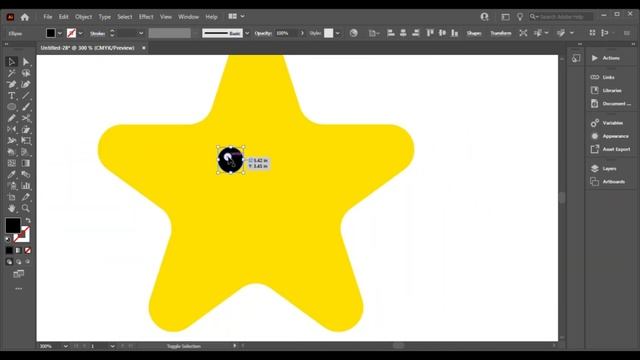
Task: Select the Scale tool
Action: tap(26, 129)
